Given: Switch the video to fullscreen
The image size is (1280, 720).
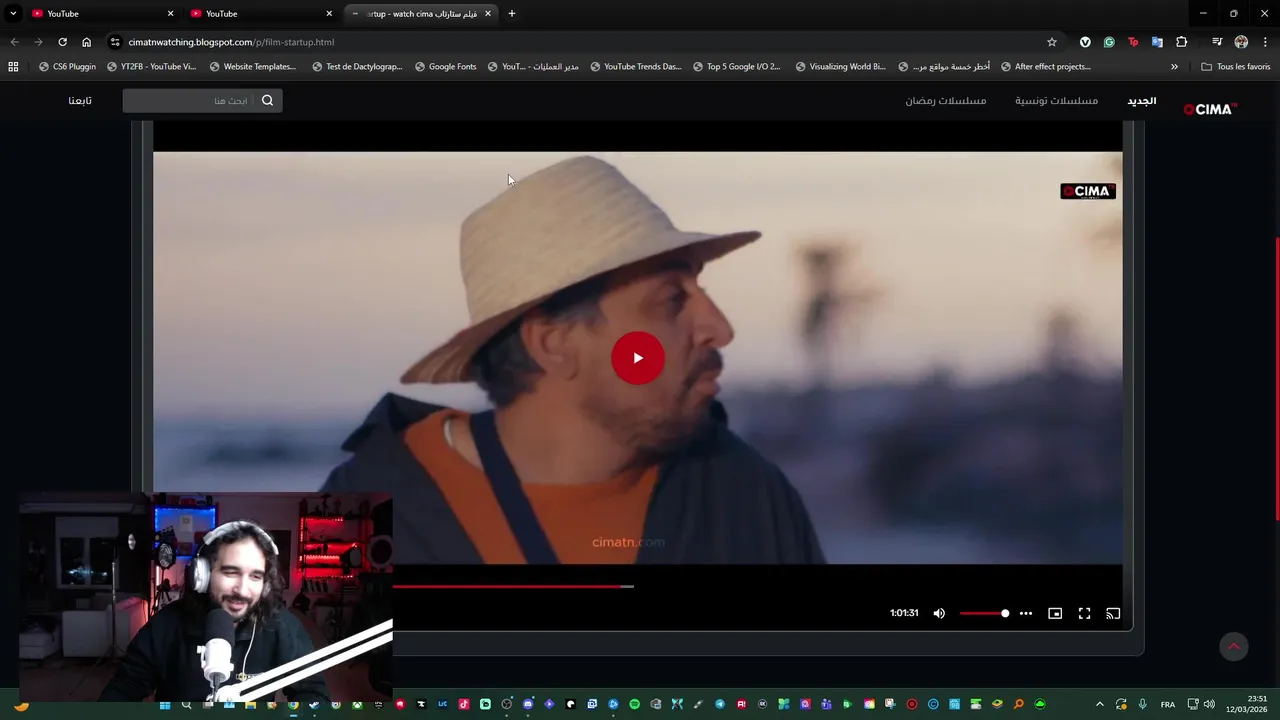Looking at the screenshot, I should tap(1084, 613).
